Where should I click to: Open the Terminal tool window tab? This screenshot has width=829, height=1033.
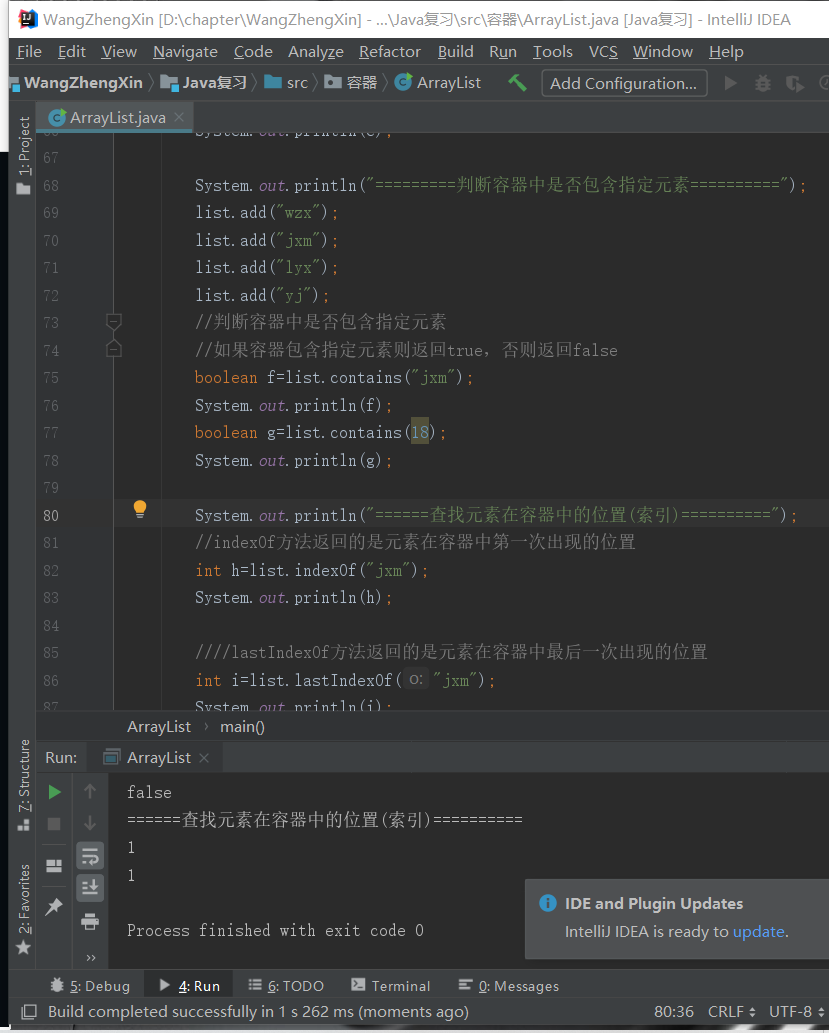[x=391, y=986]
